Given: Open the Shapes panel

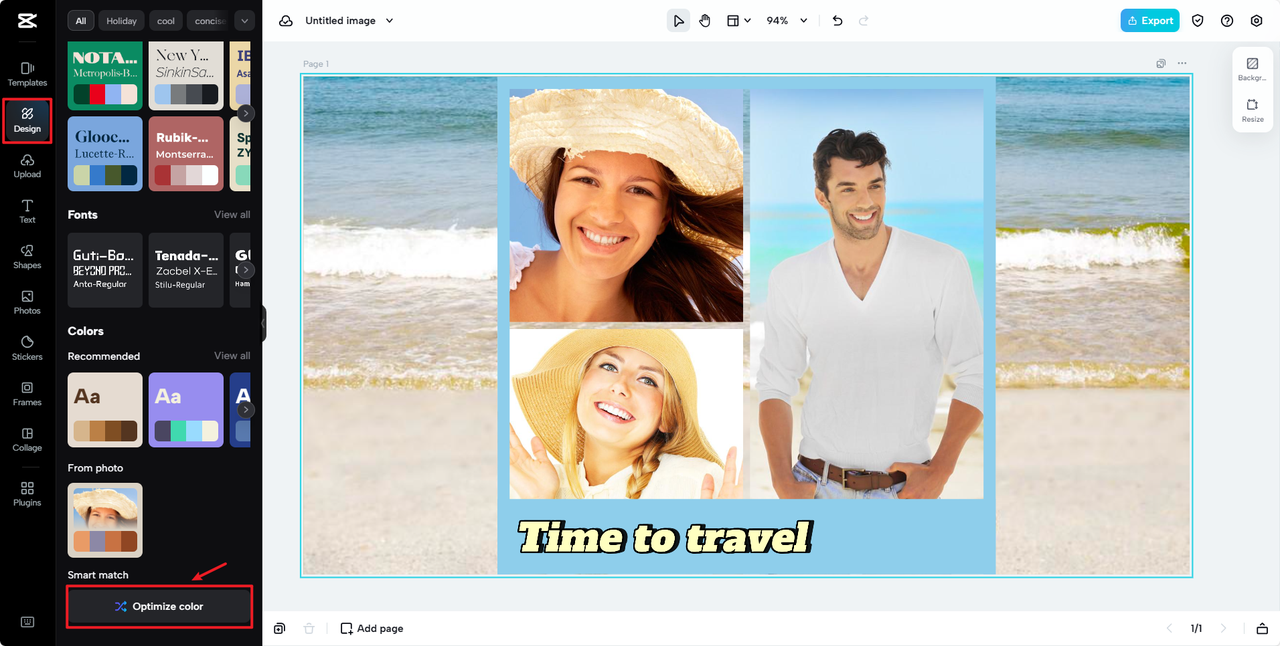Looking at the screenshot, I should 27,257.
